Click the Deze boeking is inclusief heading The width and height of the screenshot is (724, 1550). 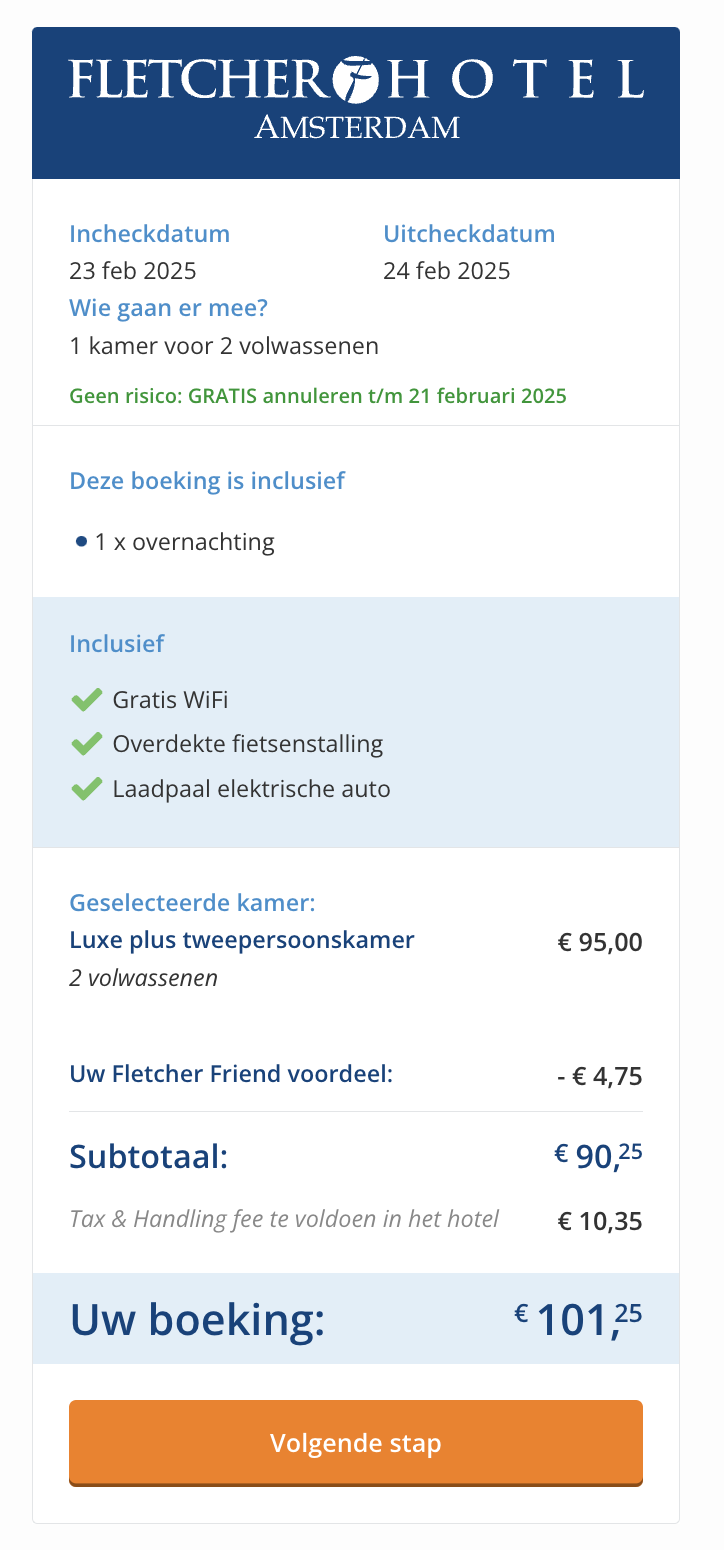pyautogui.click(x=207, y=481)
